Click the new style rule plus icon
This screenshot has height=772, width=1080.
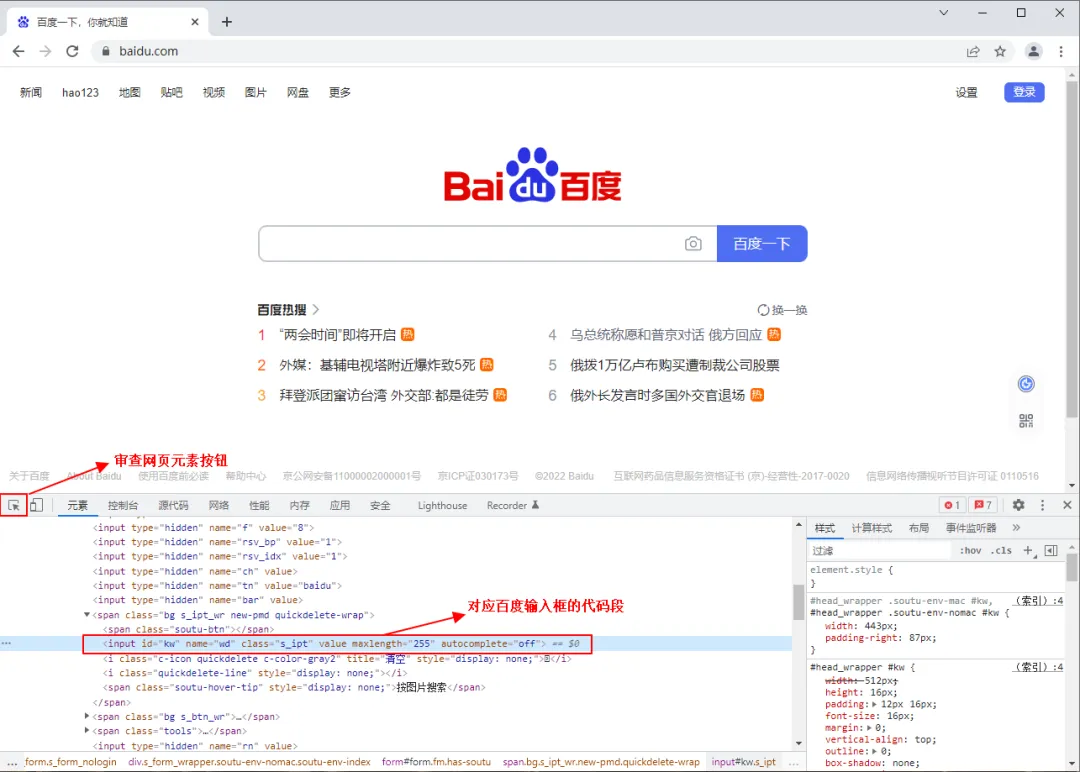tap(1028, 550)
